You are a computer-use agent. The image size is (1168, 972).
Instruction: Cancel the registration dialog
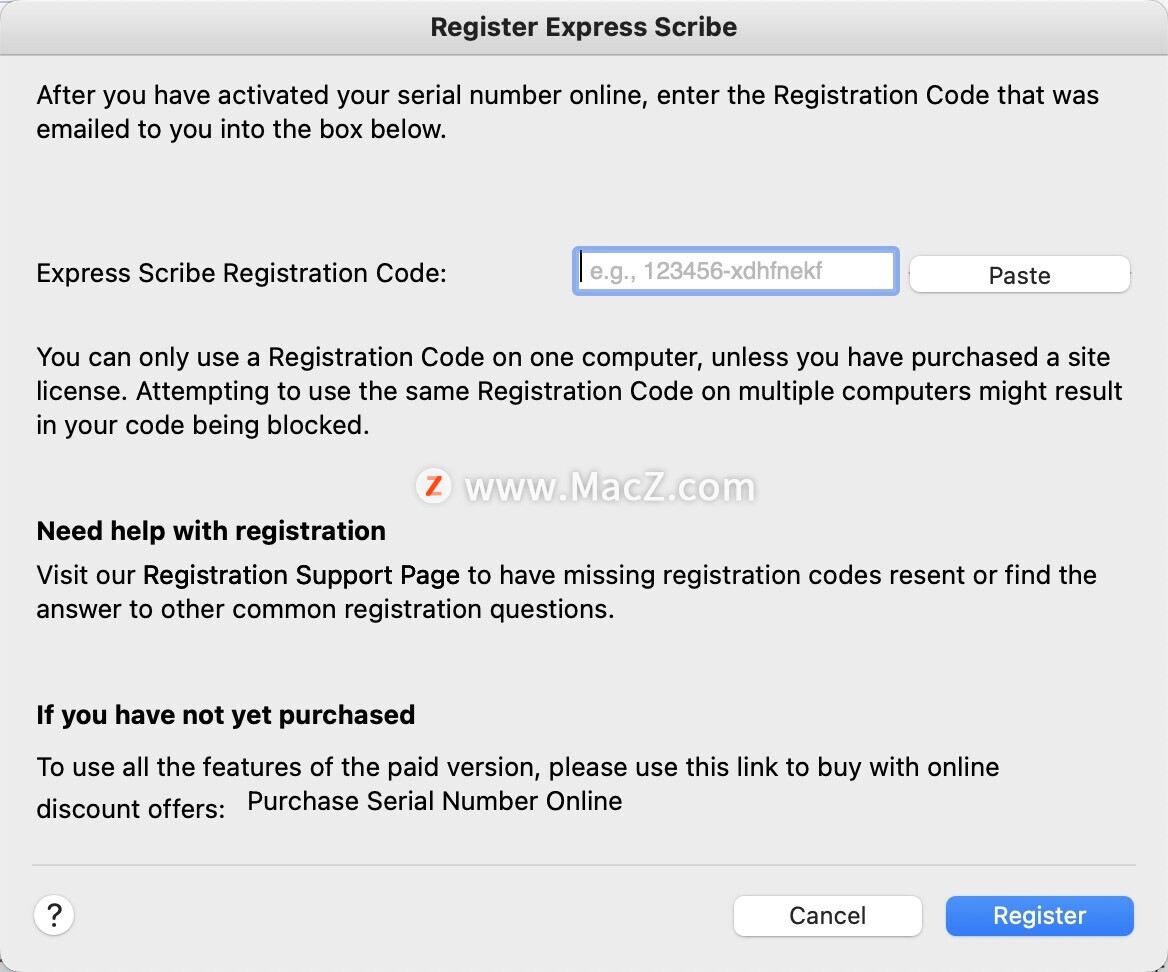(827, 915)
